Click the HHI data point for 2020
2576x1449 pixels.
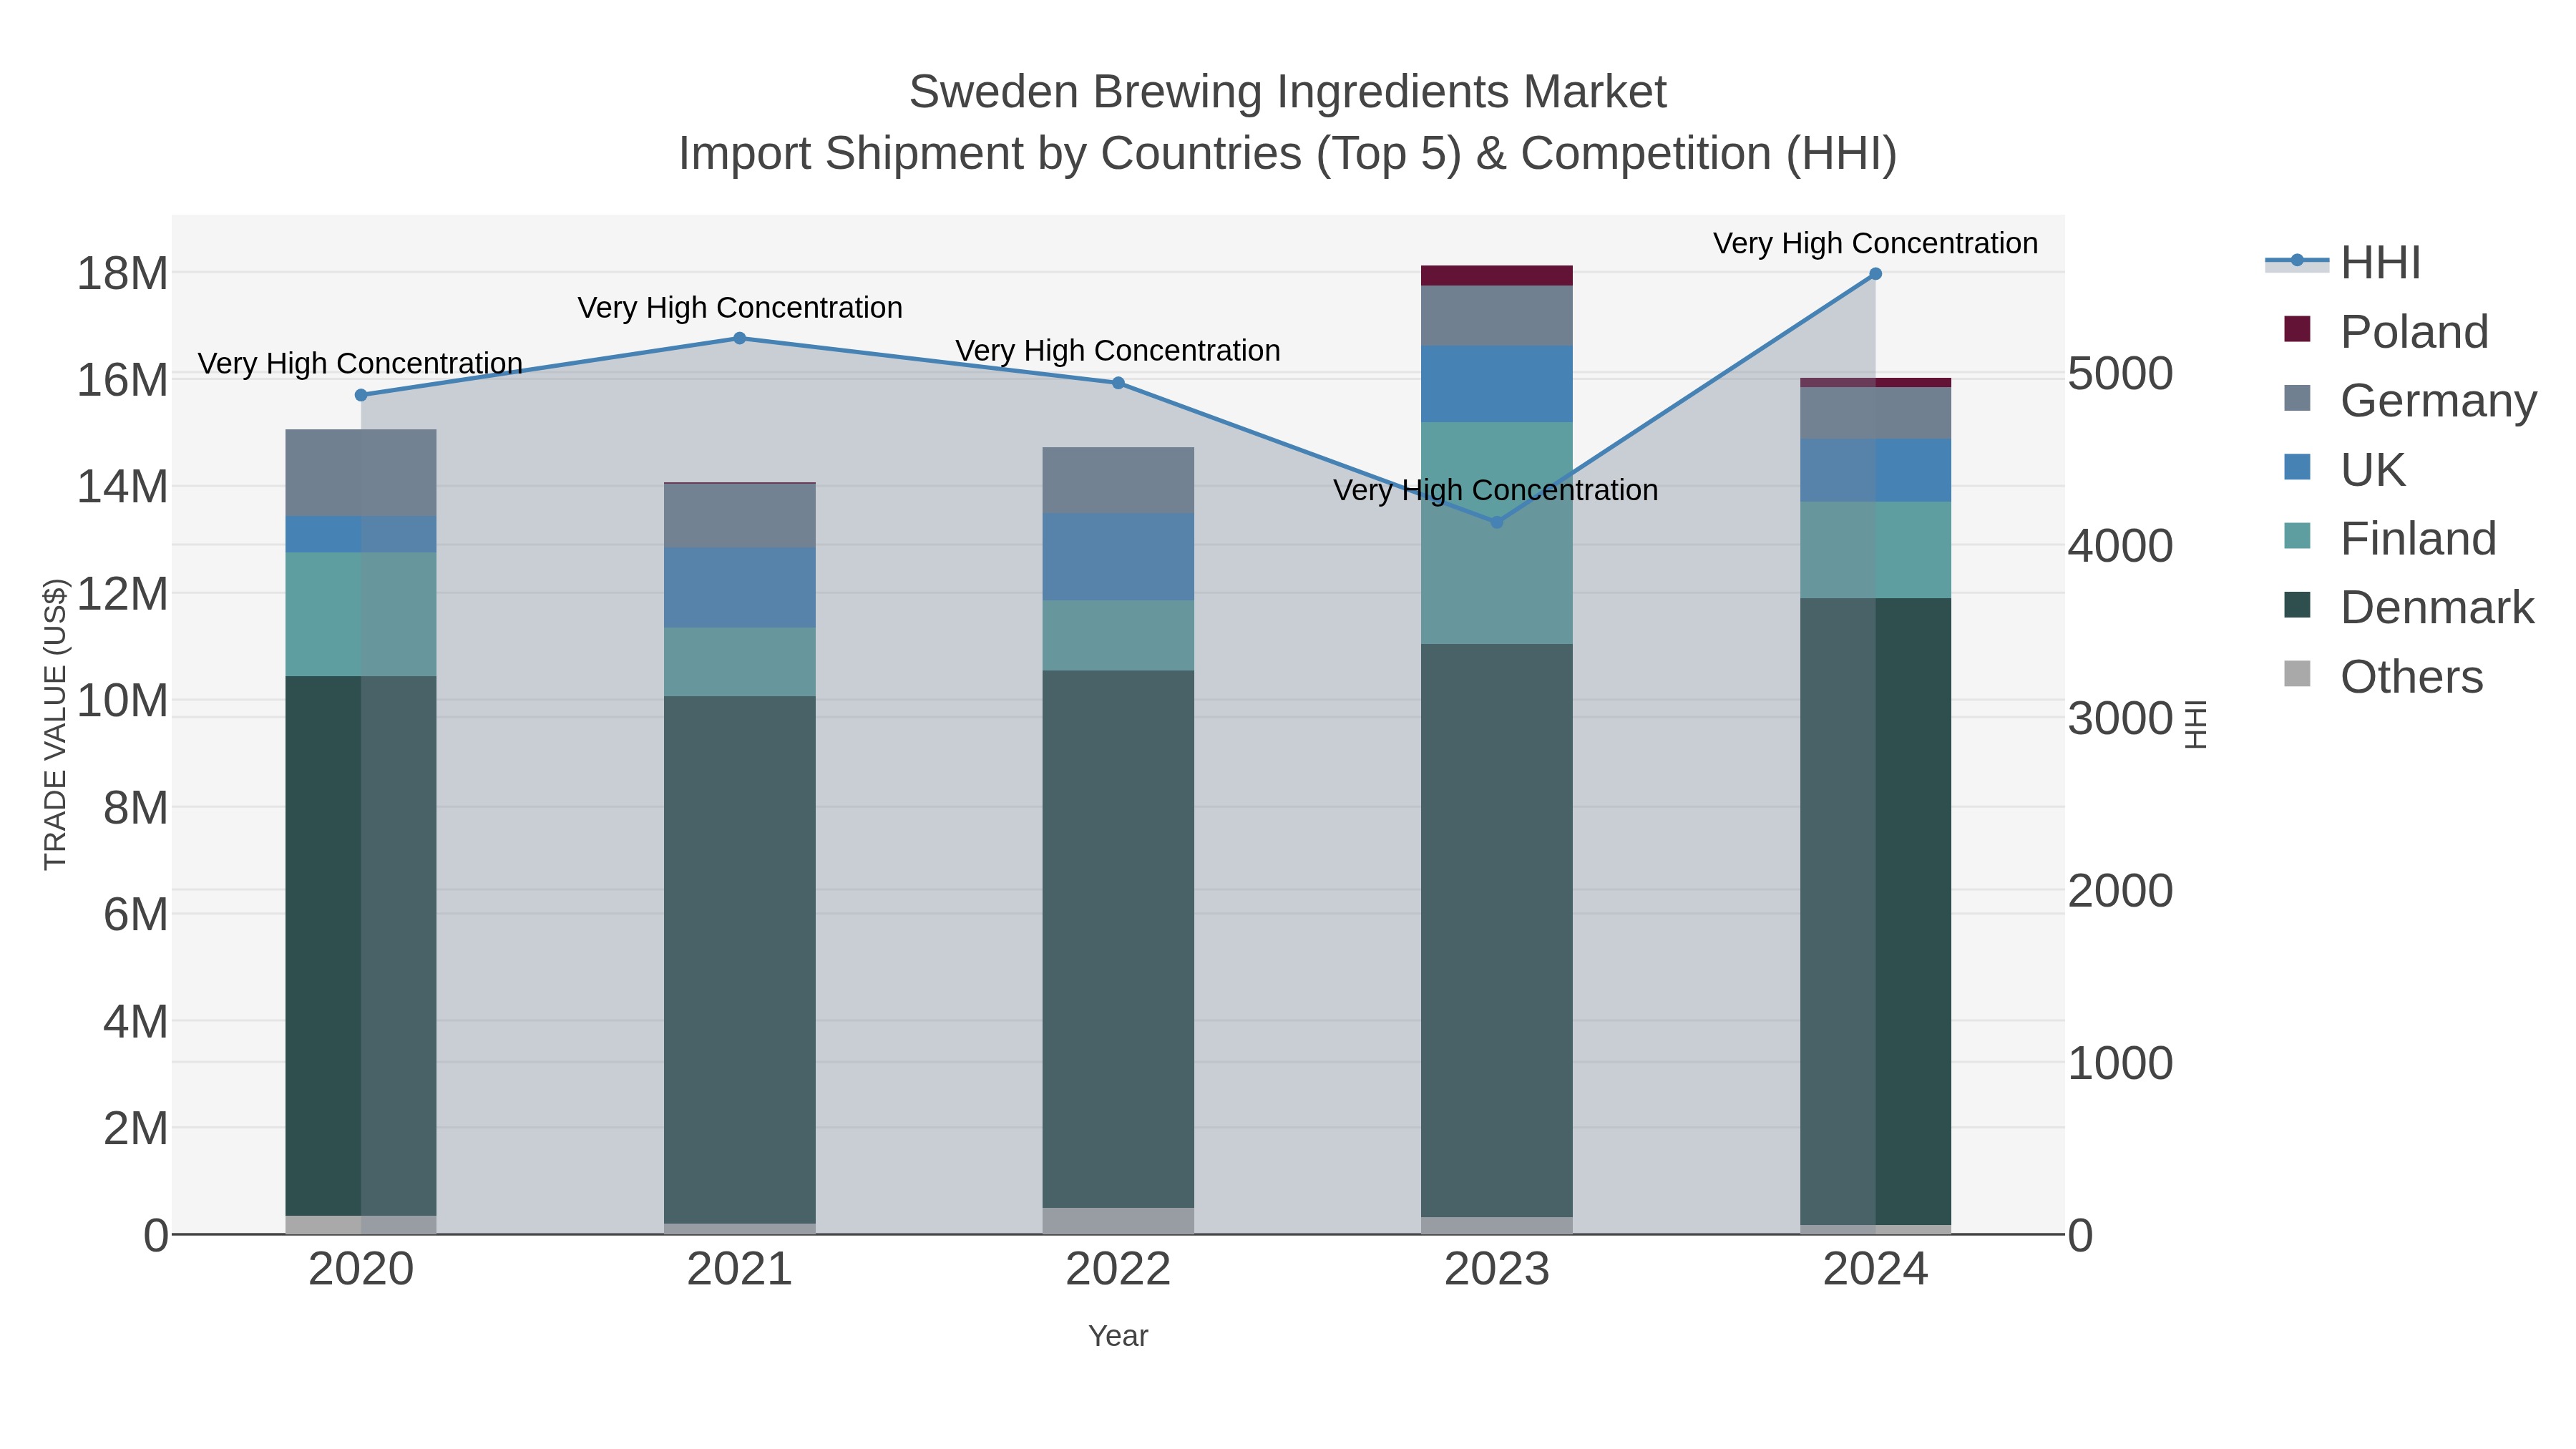(361, 395)
